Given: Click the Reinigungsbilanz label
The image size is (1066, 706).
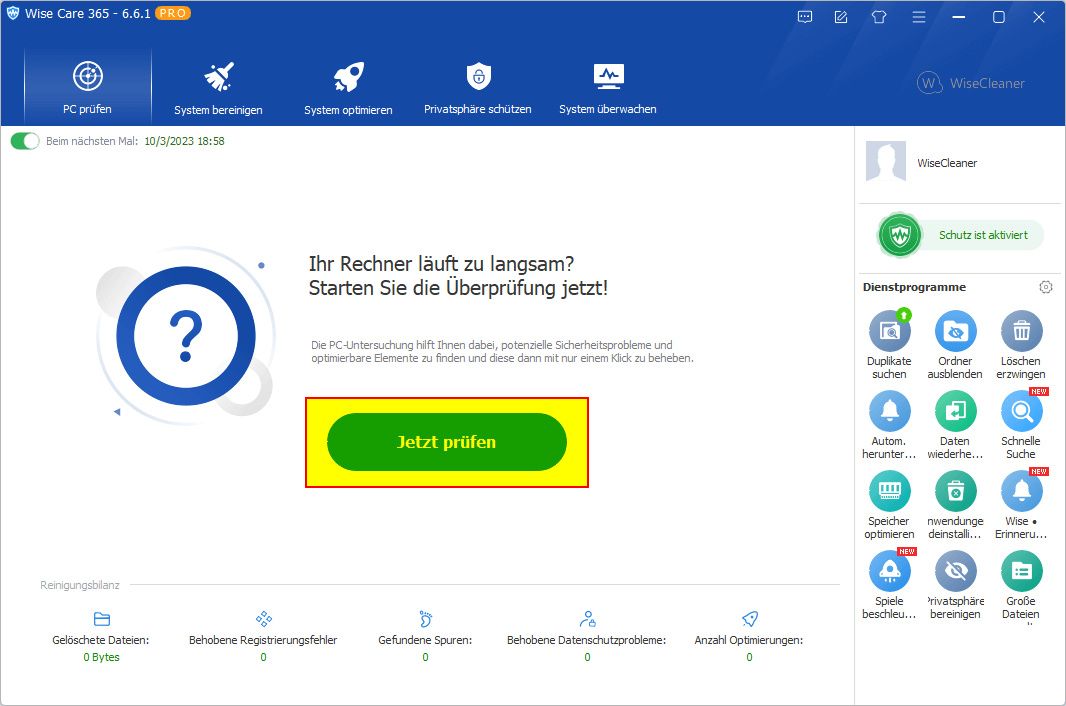Looking at the screenshot, I should [80, 585].
